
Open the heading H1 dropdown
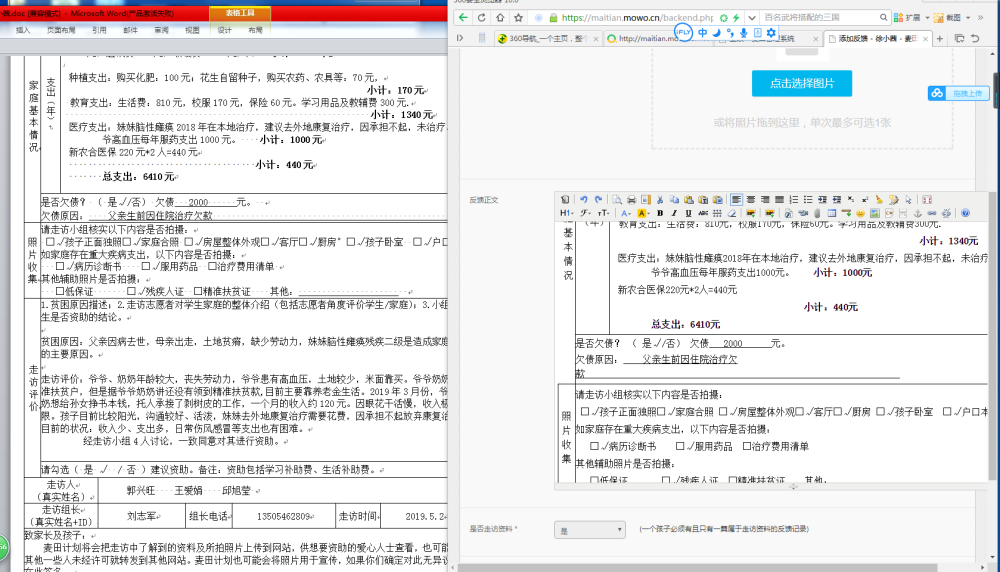567,214
